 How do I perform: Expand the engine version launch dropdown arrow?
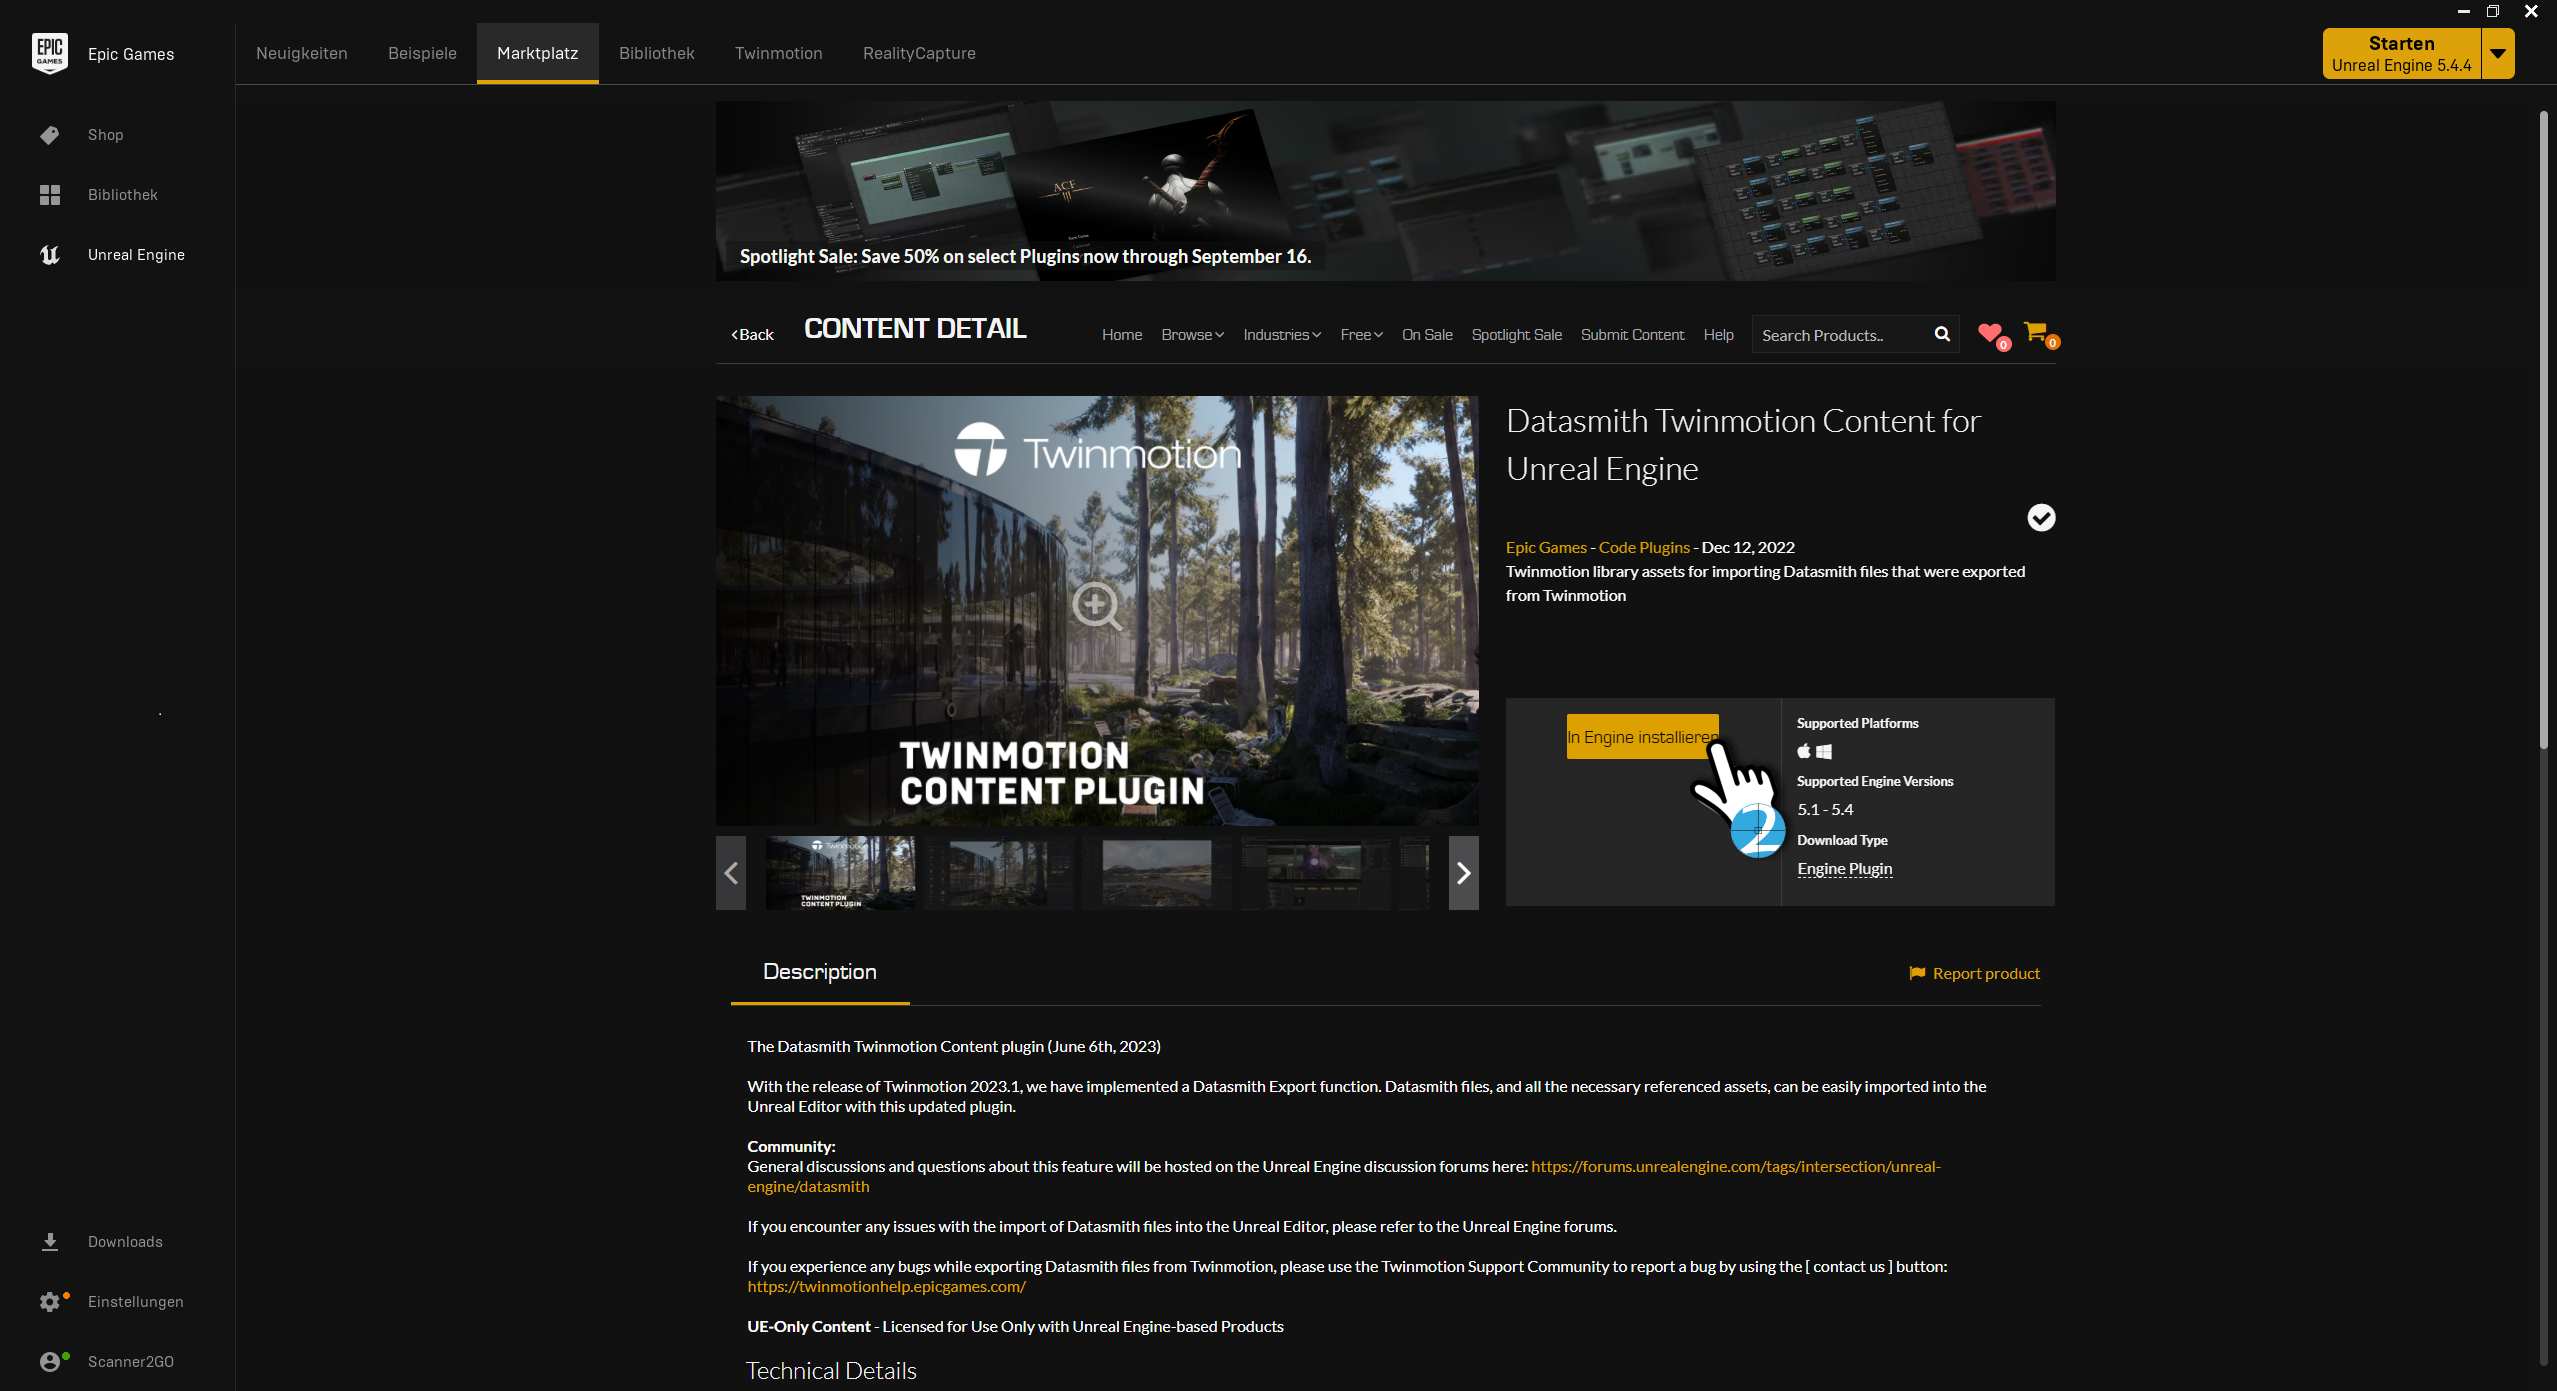coord(2498,53)
